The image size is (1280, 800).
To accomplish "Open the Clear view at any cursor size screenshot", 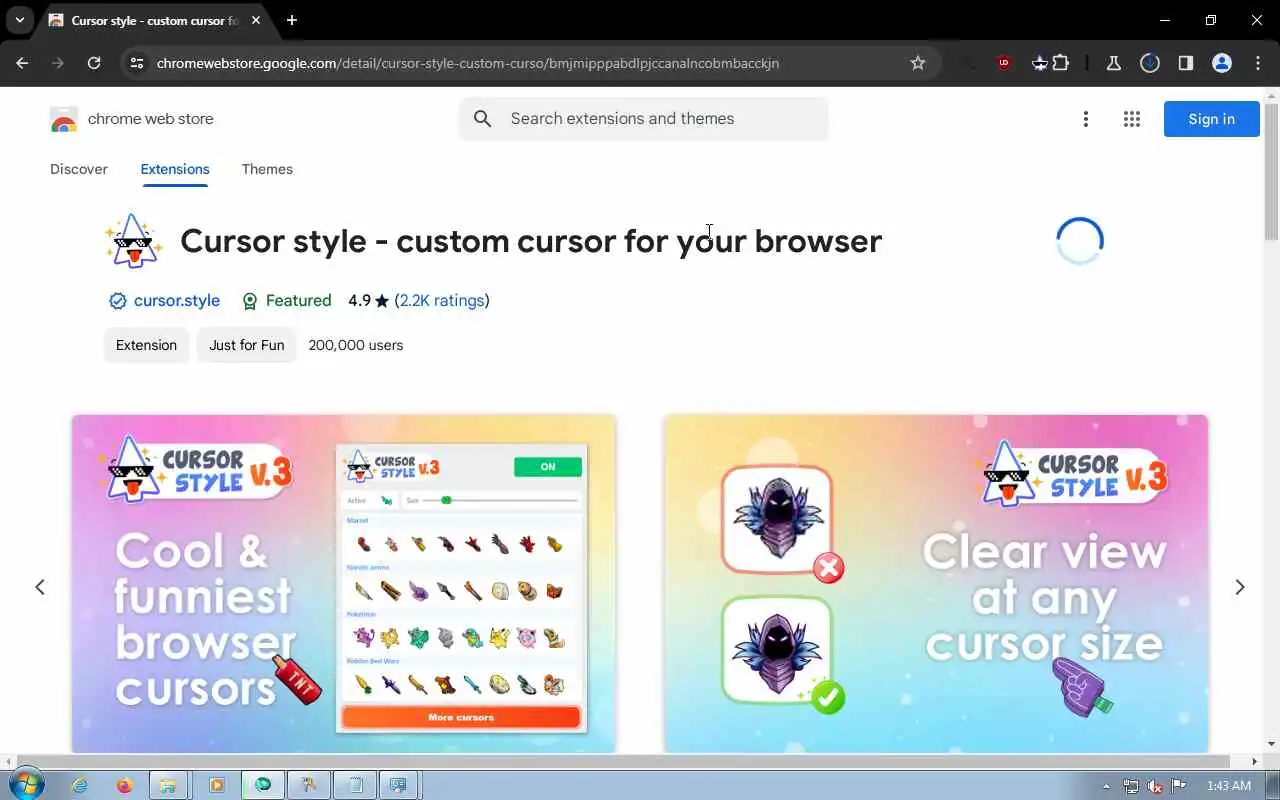I will [x=936, y=584].
